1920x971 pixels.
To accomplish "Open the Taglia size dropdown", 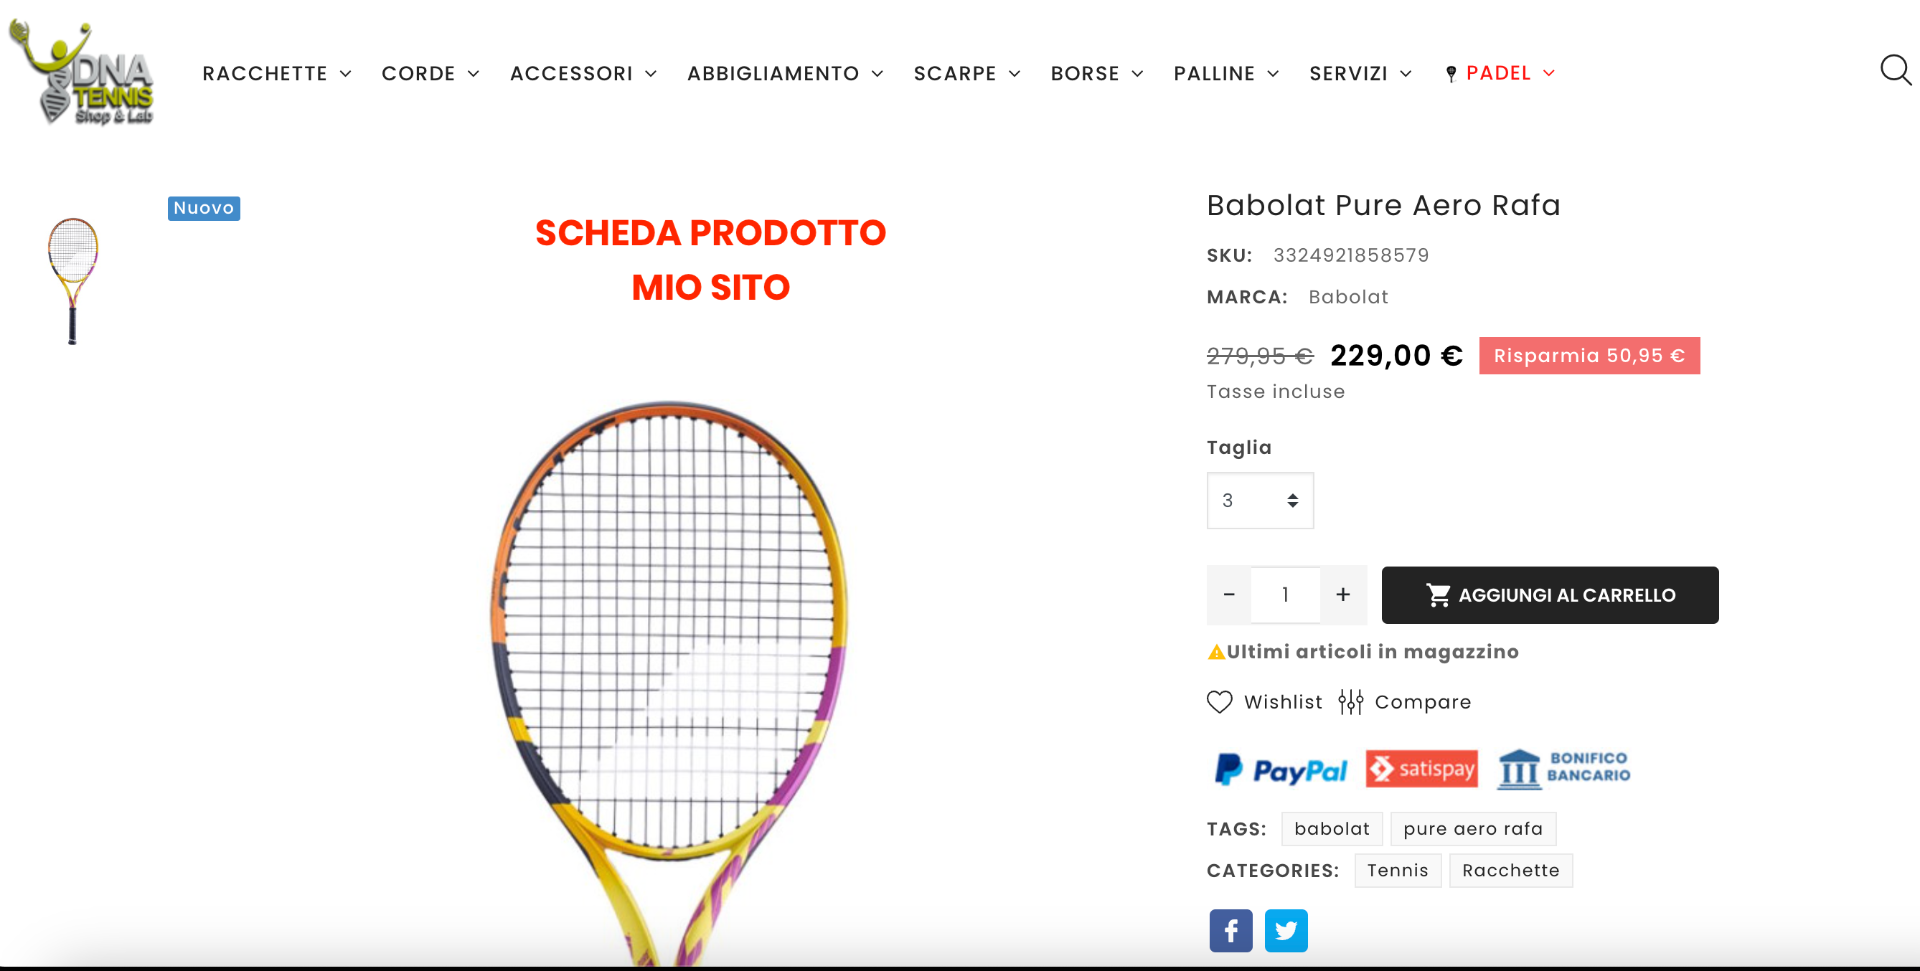I will click(1260, 500).
